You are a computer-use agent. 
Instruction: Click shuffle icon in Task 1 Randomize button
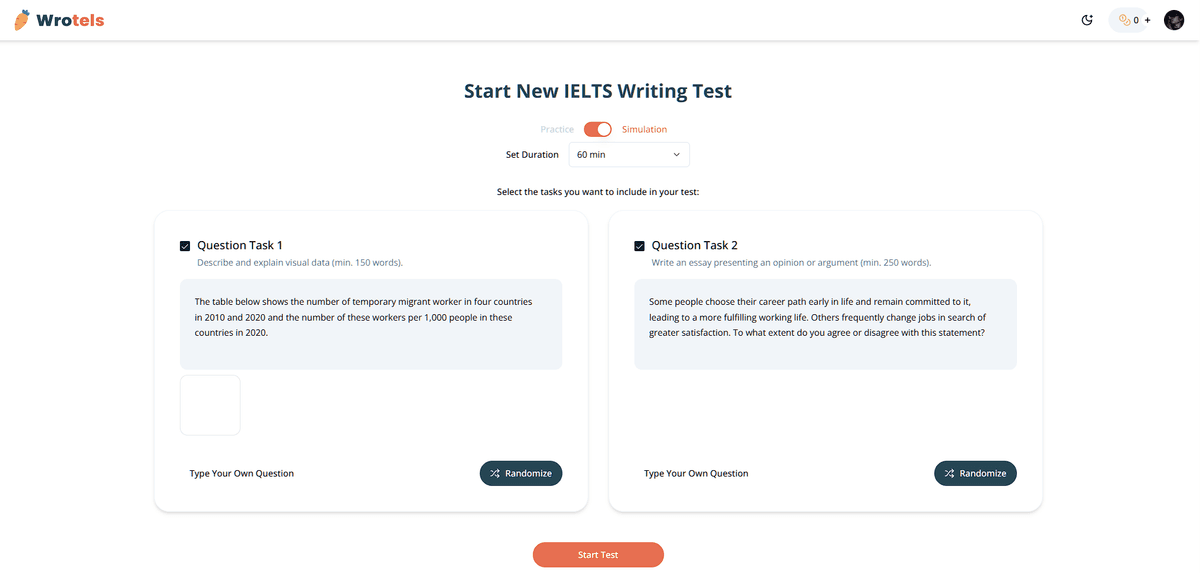pyautogui.click(x=495, y=473)
